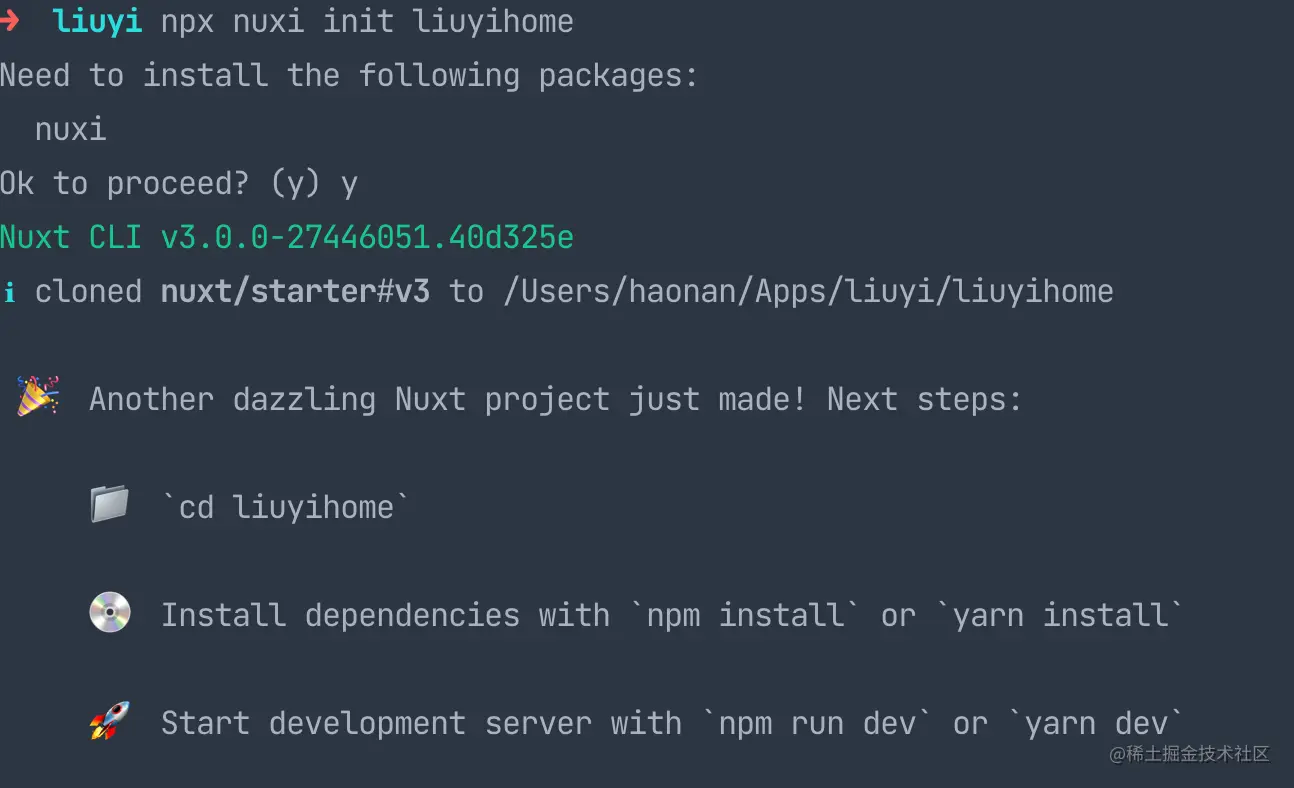
Task: Click the 'Next steps:' text
Action: pos(924,400)
